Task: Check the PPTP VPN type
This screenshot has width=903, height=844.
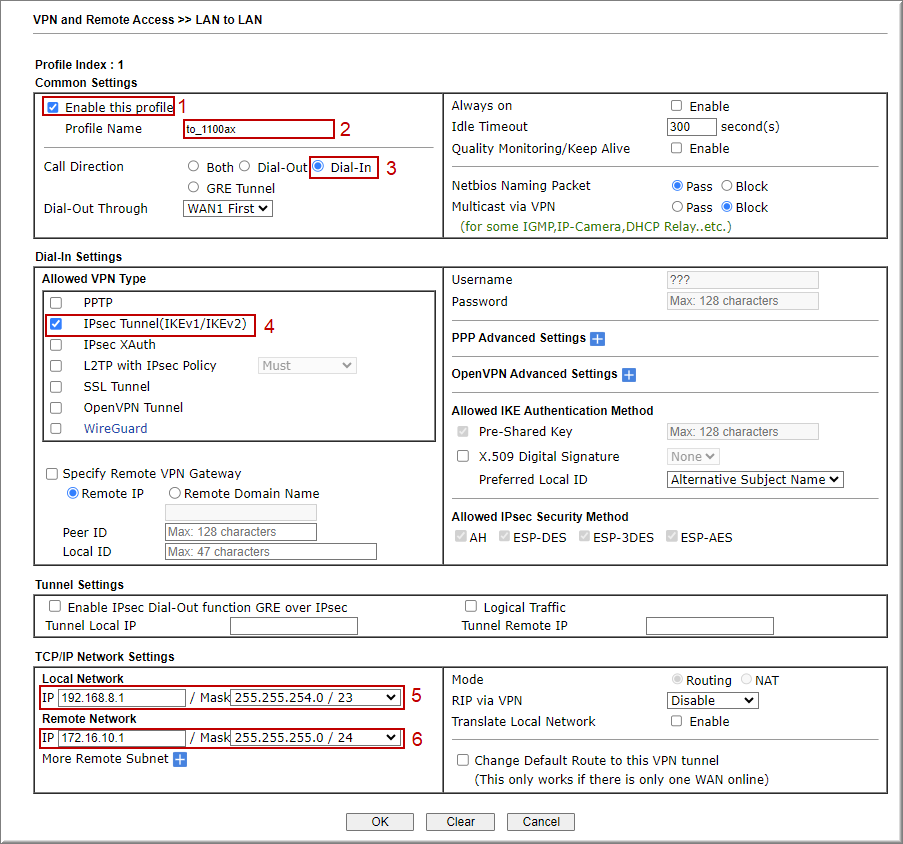Action: coord(56,302)
